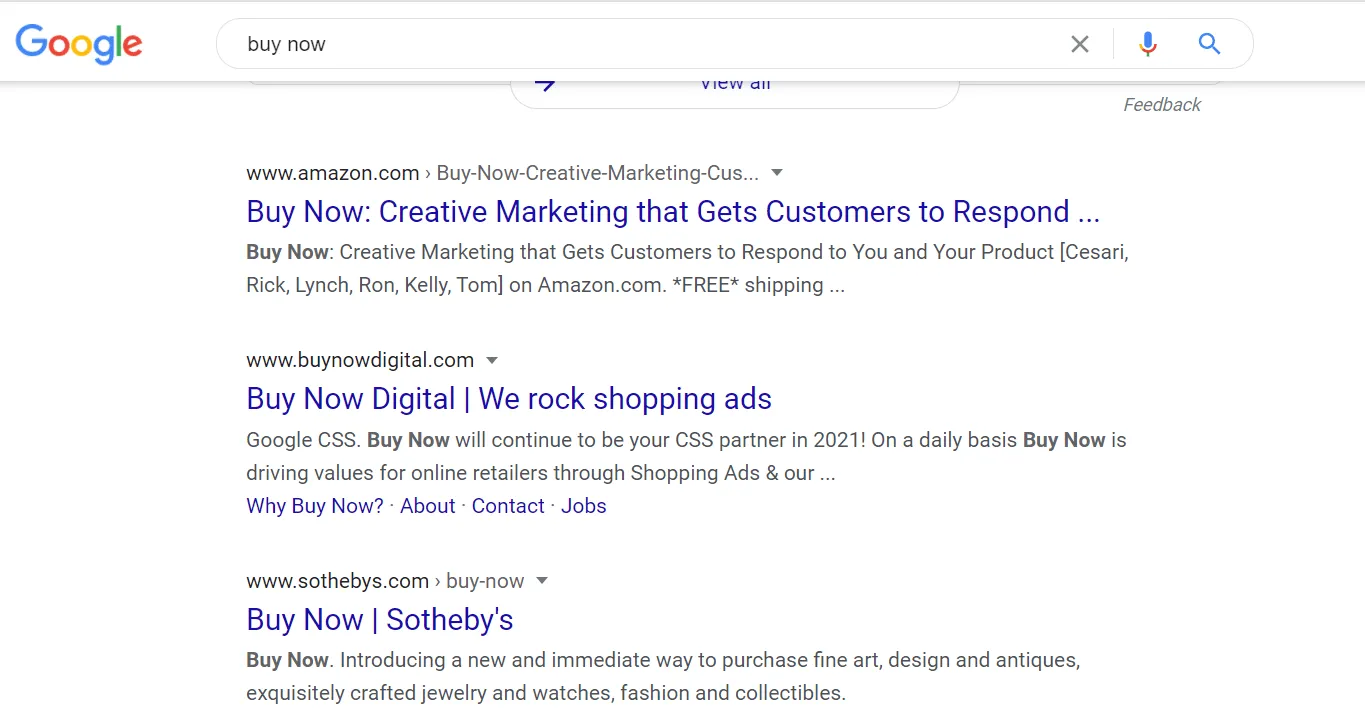Visit the Contact sitelink

[x=507, y=506]
